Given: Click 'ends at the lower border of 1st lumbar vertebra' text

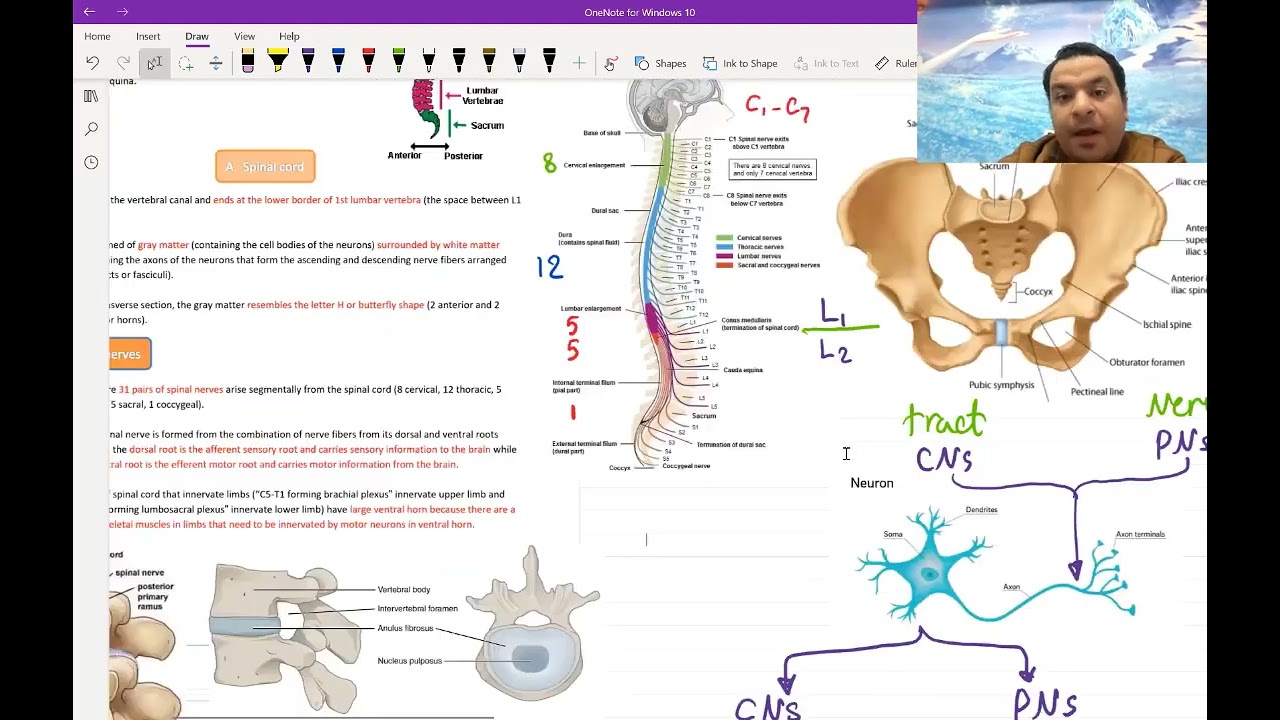Looking at the screenshot, I should [317, 200].
